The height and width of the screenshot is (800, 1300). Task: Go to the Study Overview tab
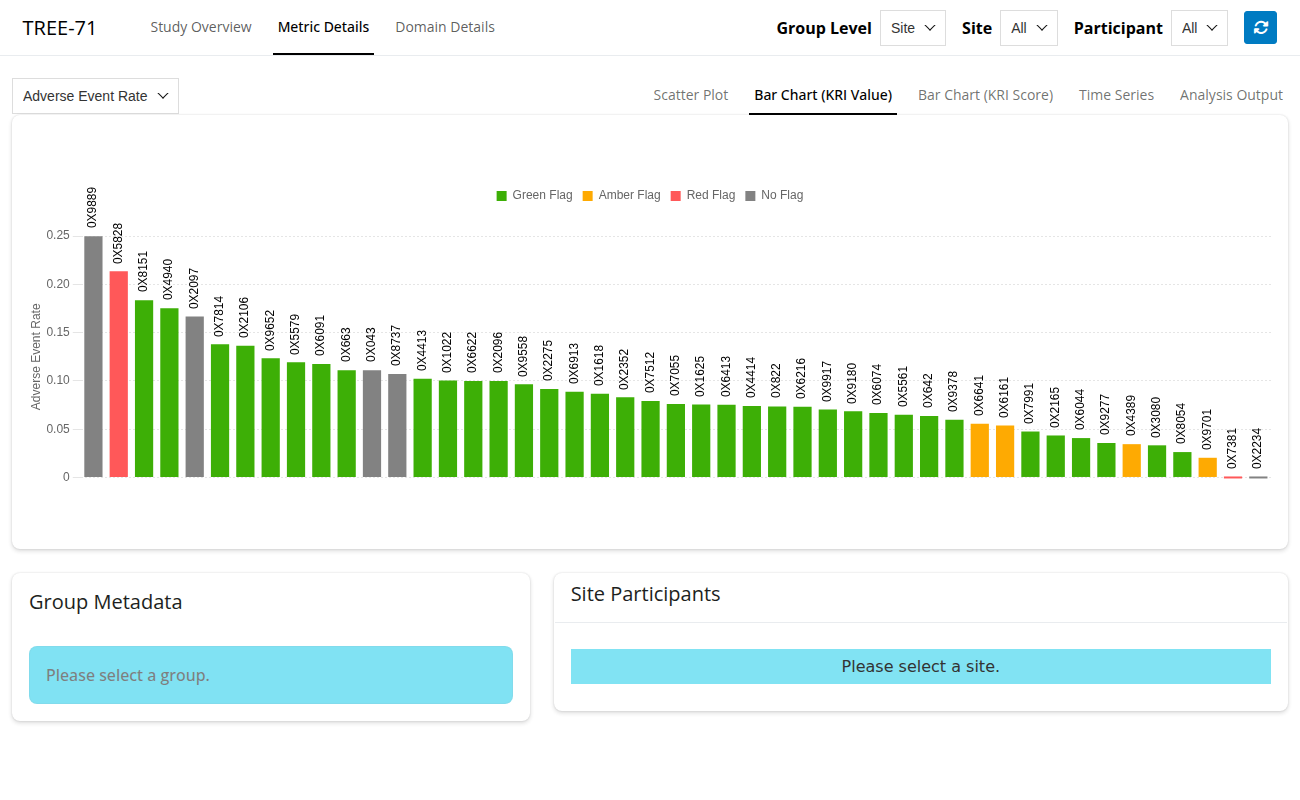201,27
